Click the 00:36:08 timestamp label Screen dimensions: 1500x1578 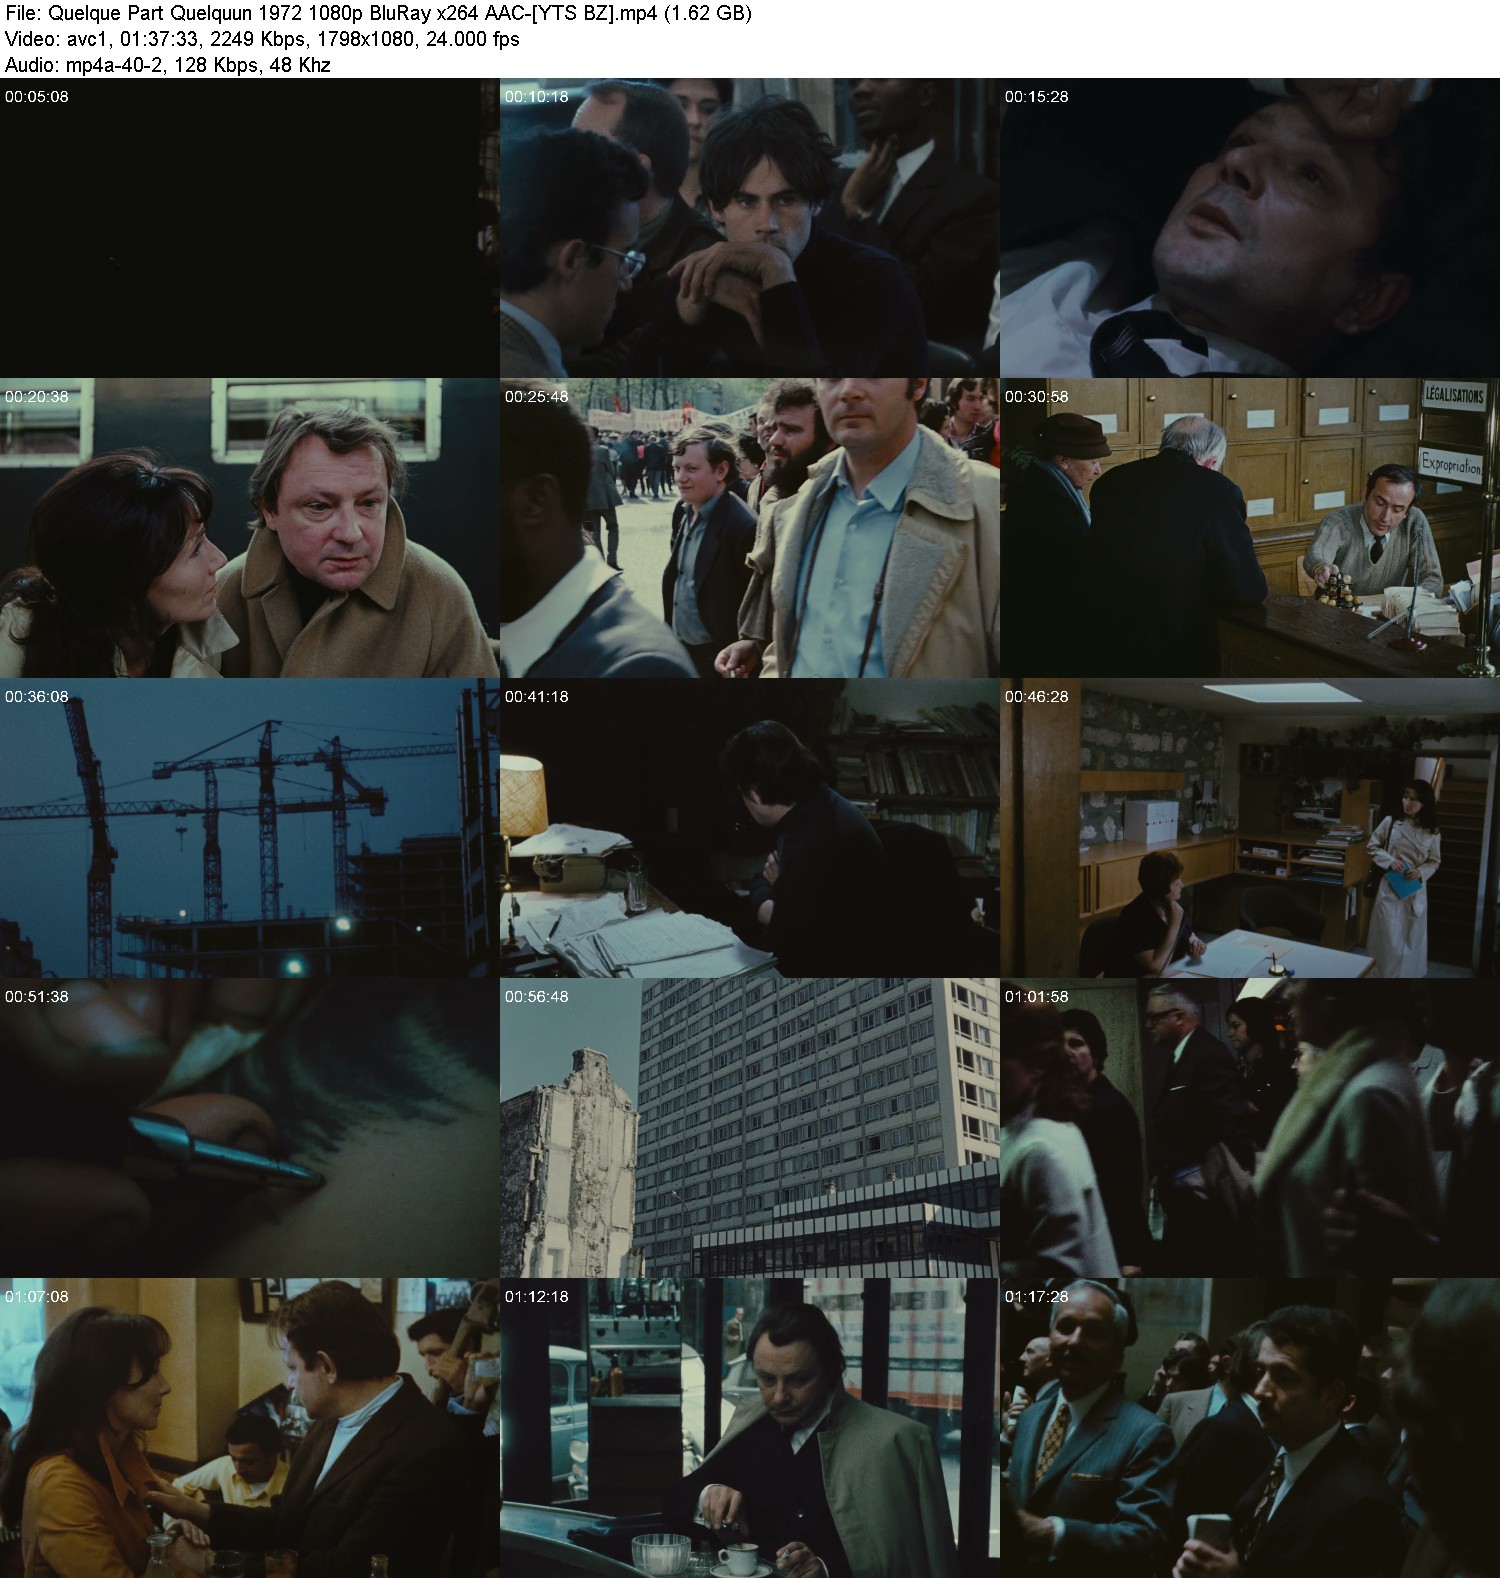[x=37, y=697]
